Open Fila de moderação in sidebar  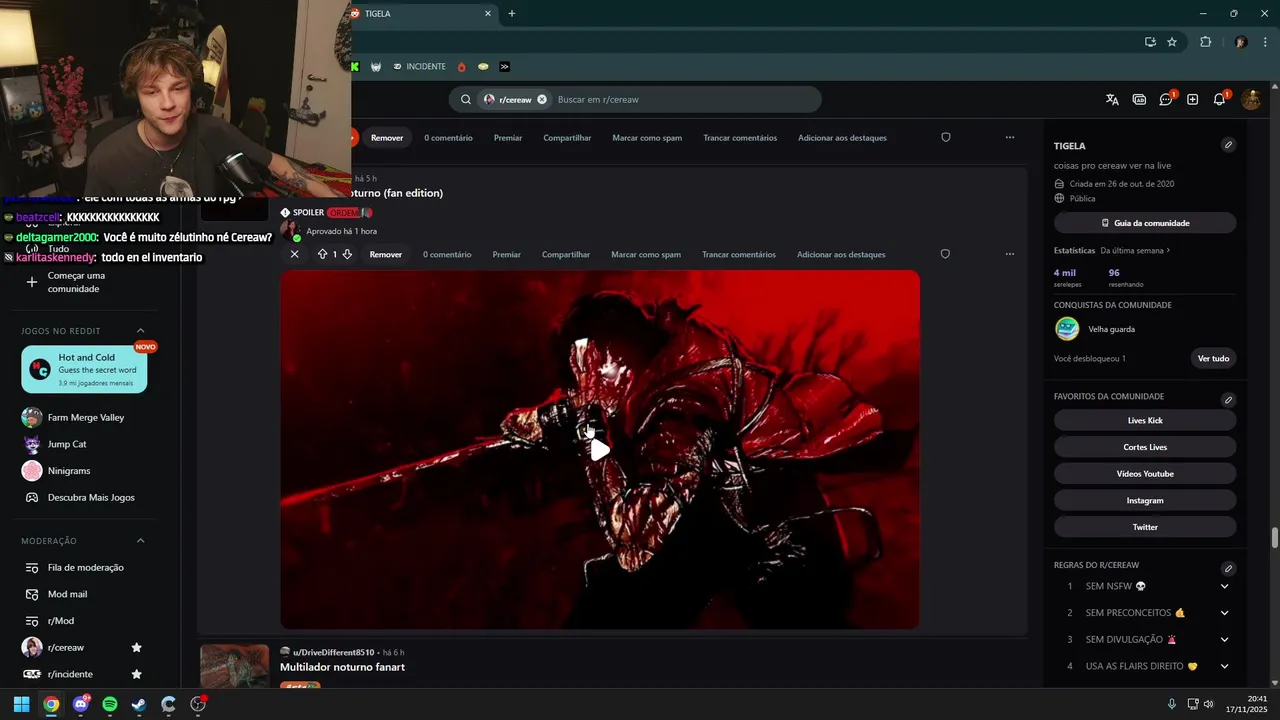pyautogui.click(x=86, y=567)
